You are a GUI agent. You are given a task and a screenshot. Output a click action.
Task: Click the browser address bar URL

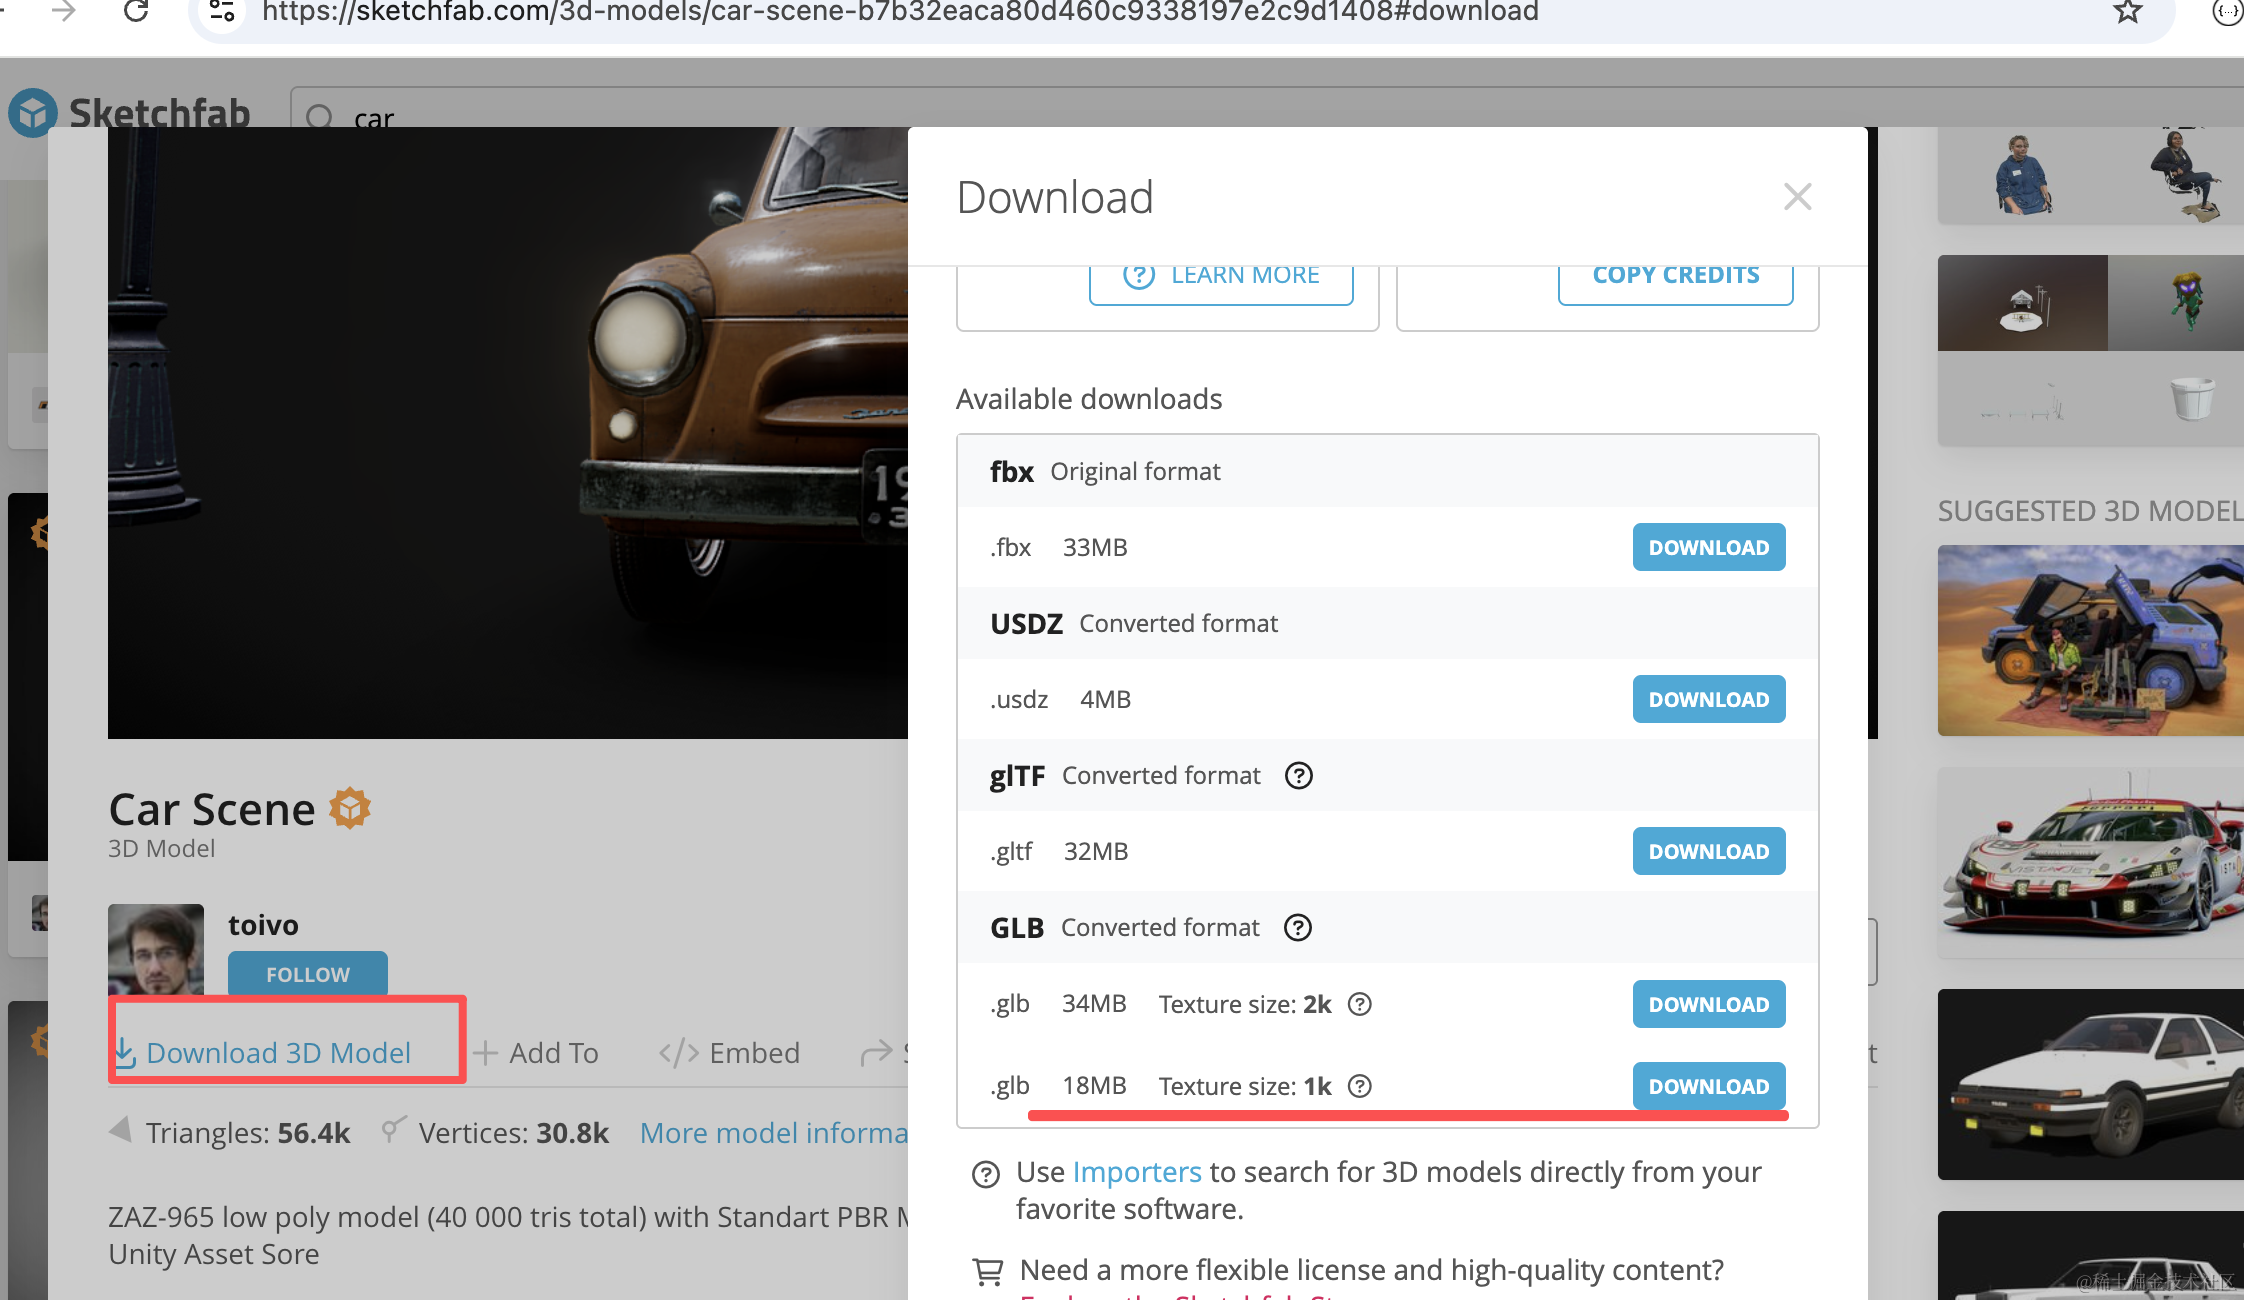click(x=900, y=11)
